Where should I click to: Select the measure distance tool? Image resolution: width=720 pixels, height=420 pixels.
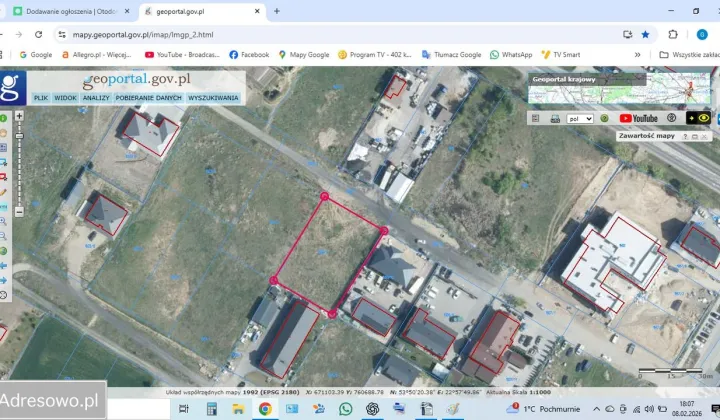[3, 207]
